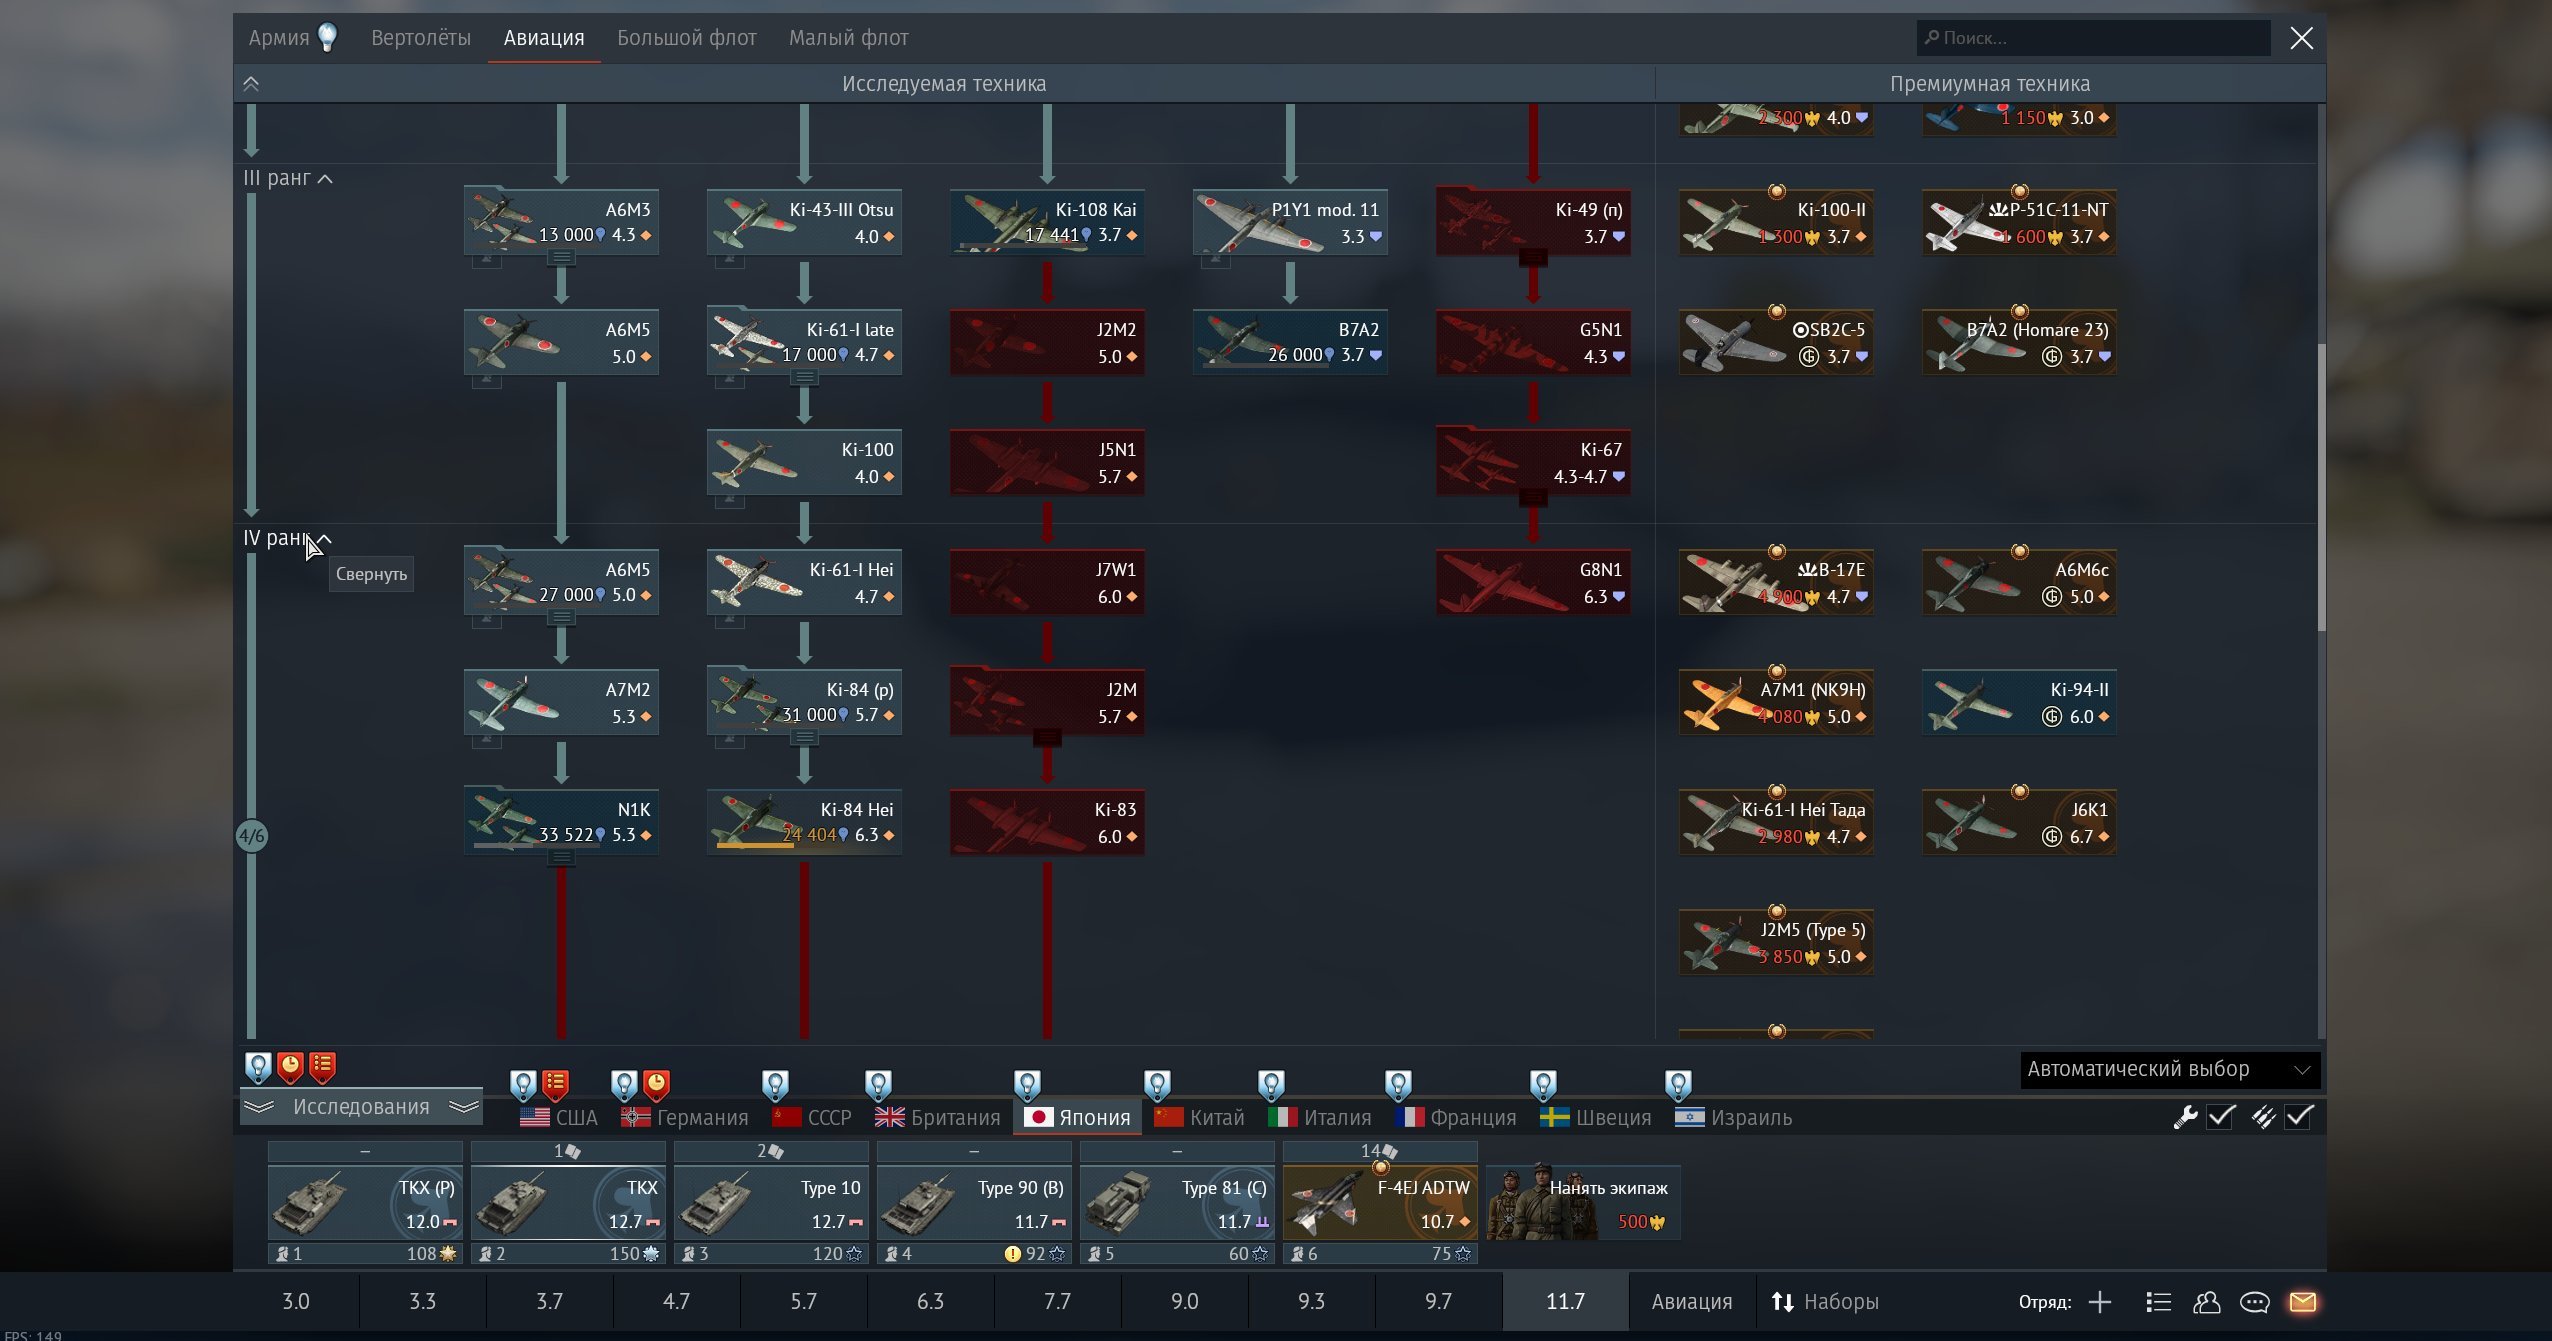Collapse the IV ранг section
This screenshot has height=1341, width=2552.
point(324,539)
